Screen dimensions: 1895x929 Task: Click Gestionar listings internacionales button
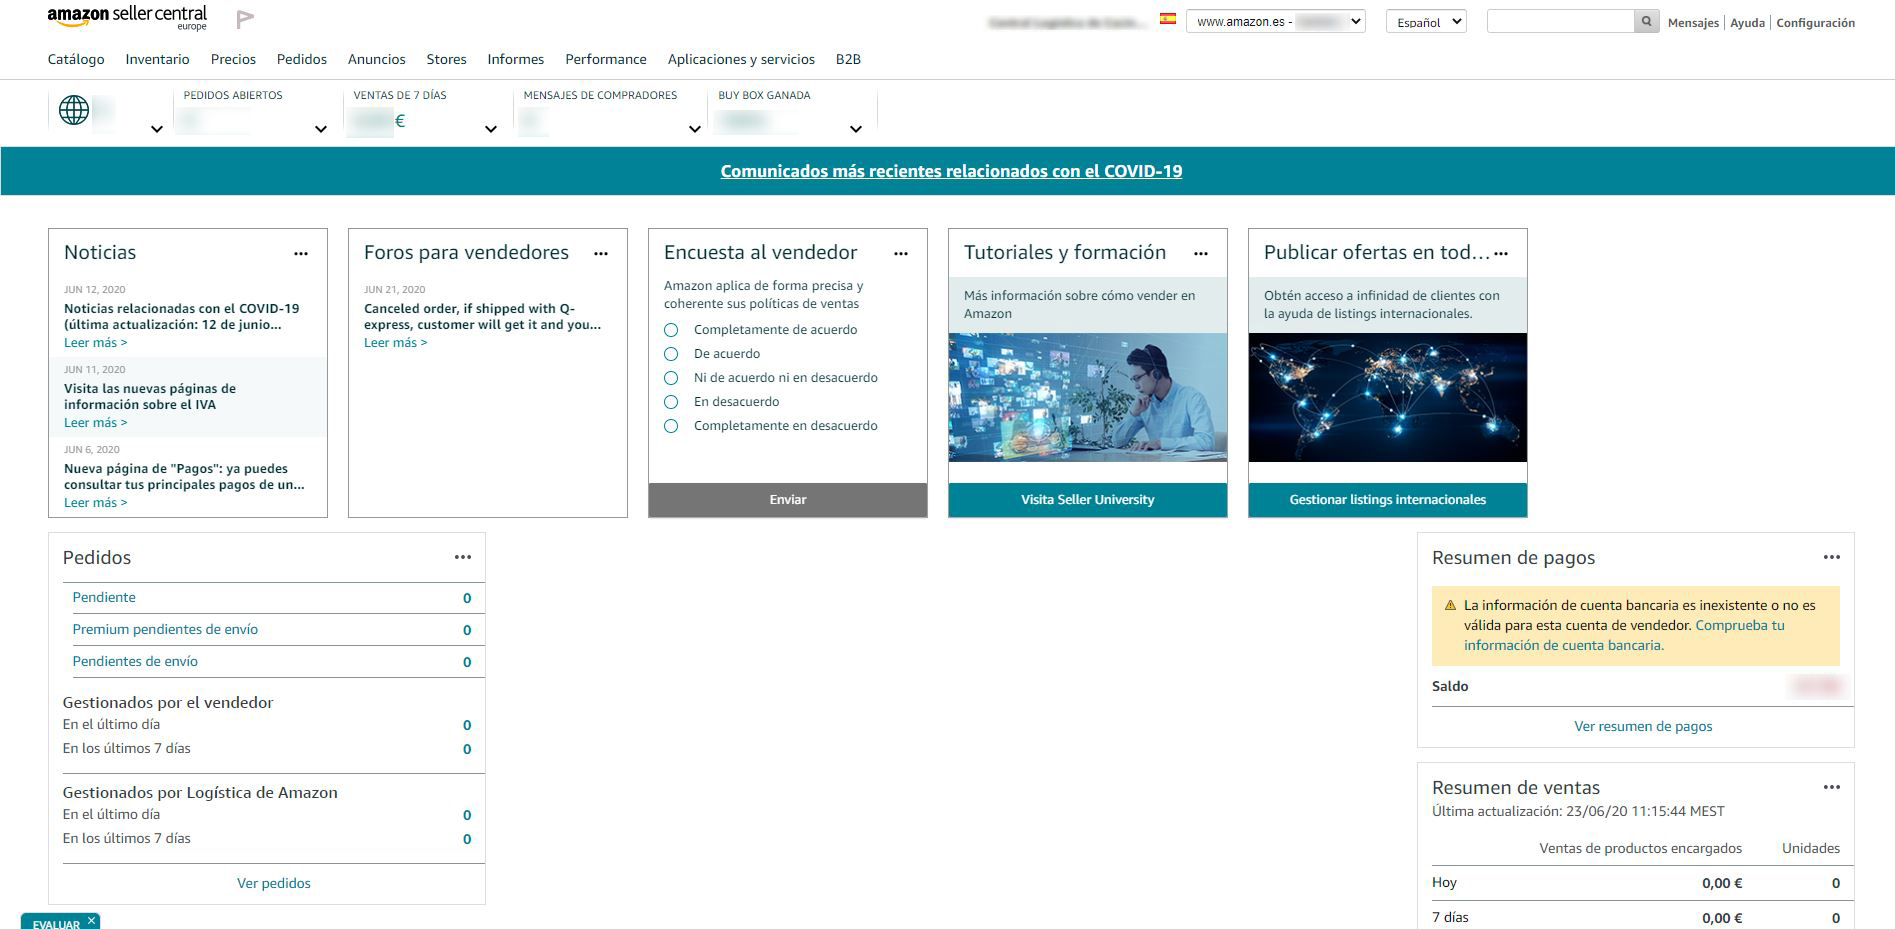[x=1388, y=500]
